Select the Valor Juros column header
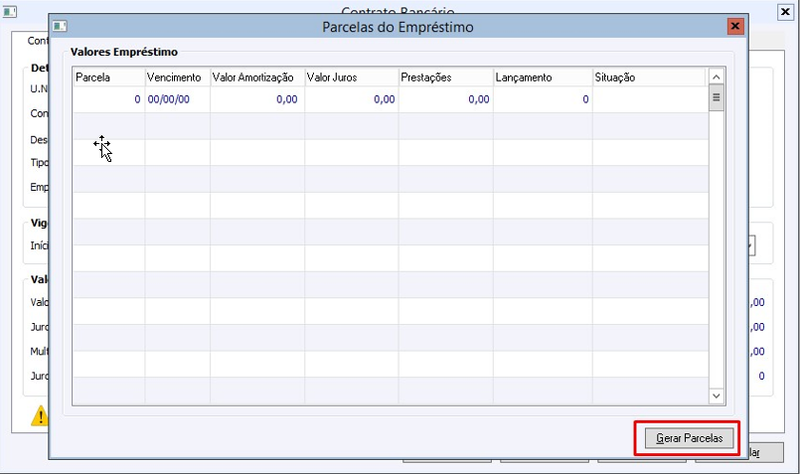The image size is (800, 474). pyautogui.click(x=352, y=78)
